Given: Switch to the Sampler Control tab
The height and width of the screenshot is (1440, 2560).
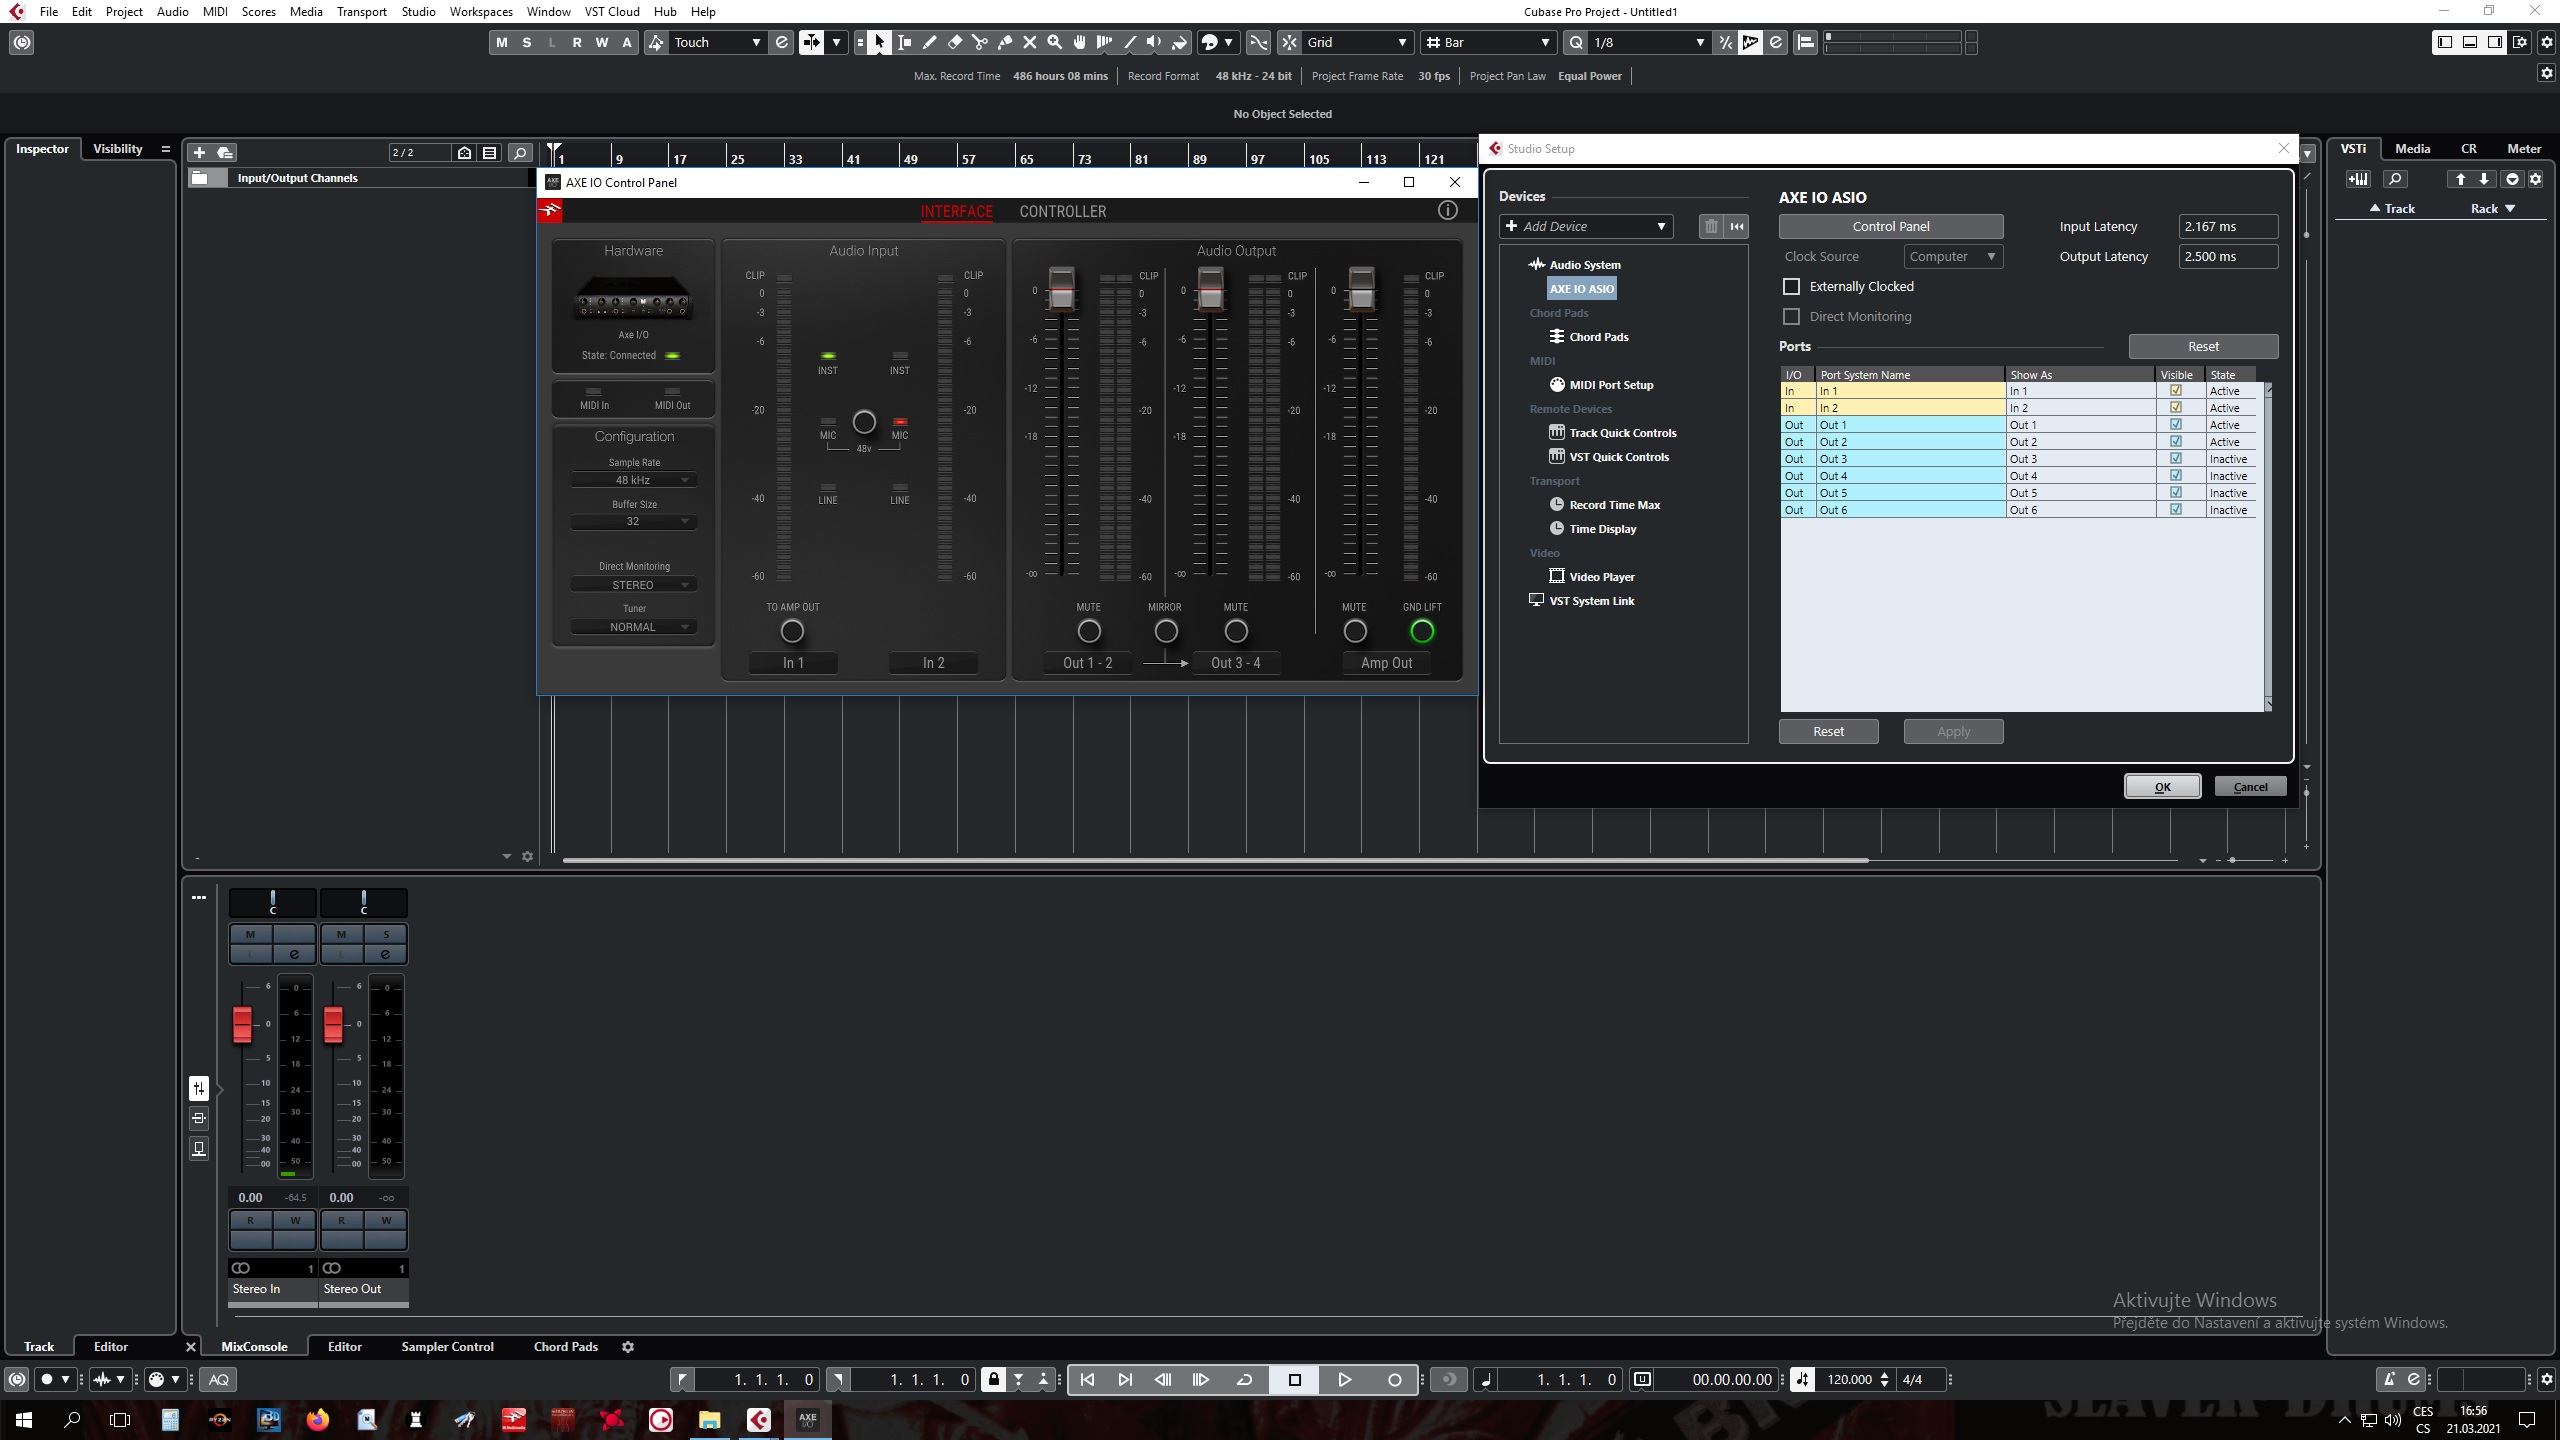Looking at the screenshot, I should pos(447,1347).
